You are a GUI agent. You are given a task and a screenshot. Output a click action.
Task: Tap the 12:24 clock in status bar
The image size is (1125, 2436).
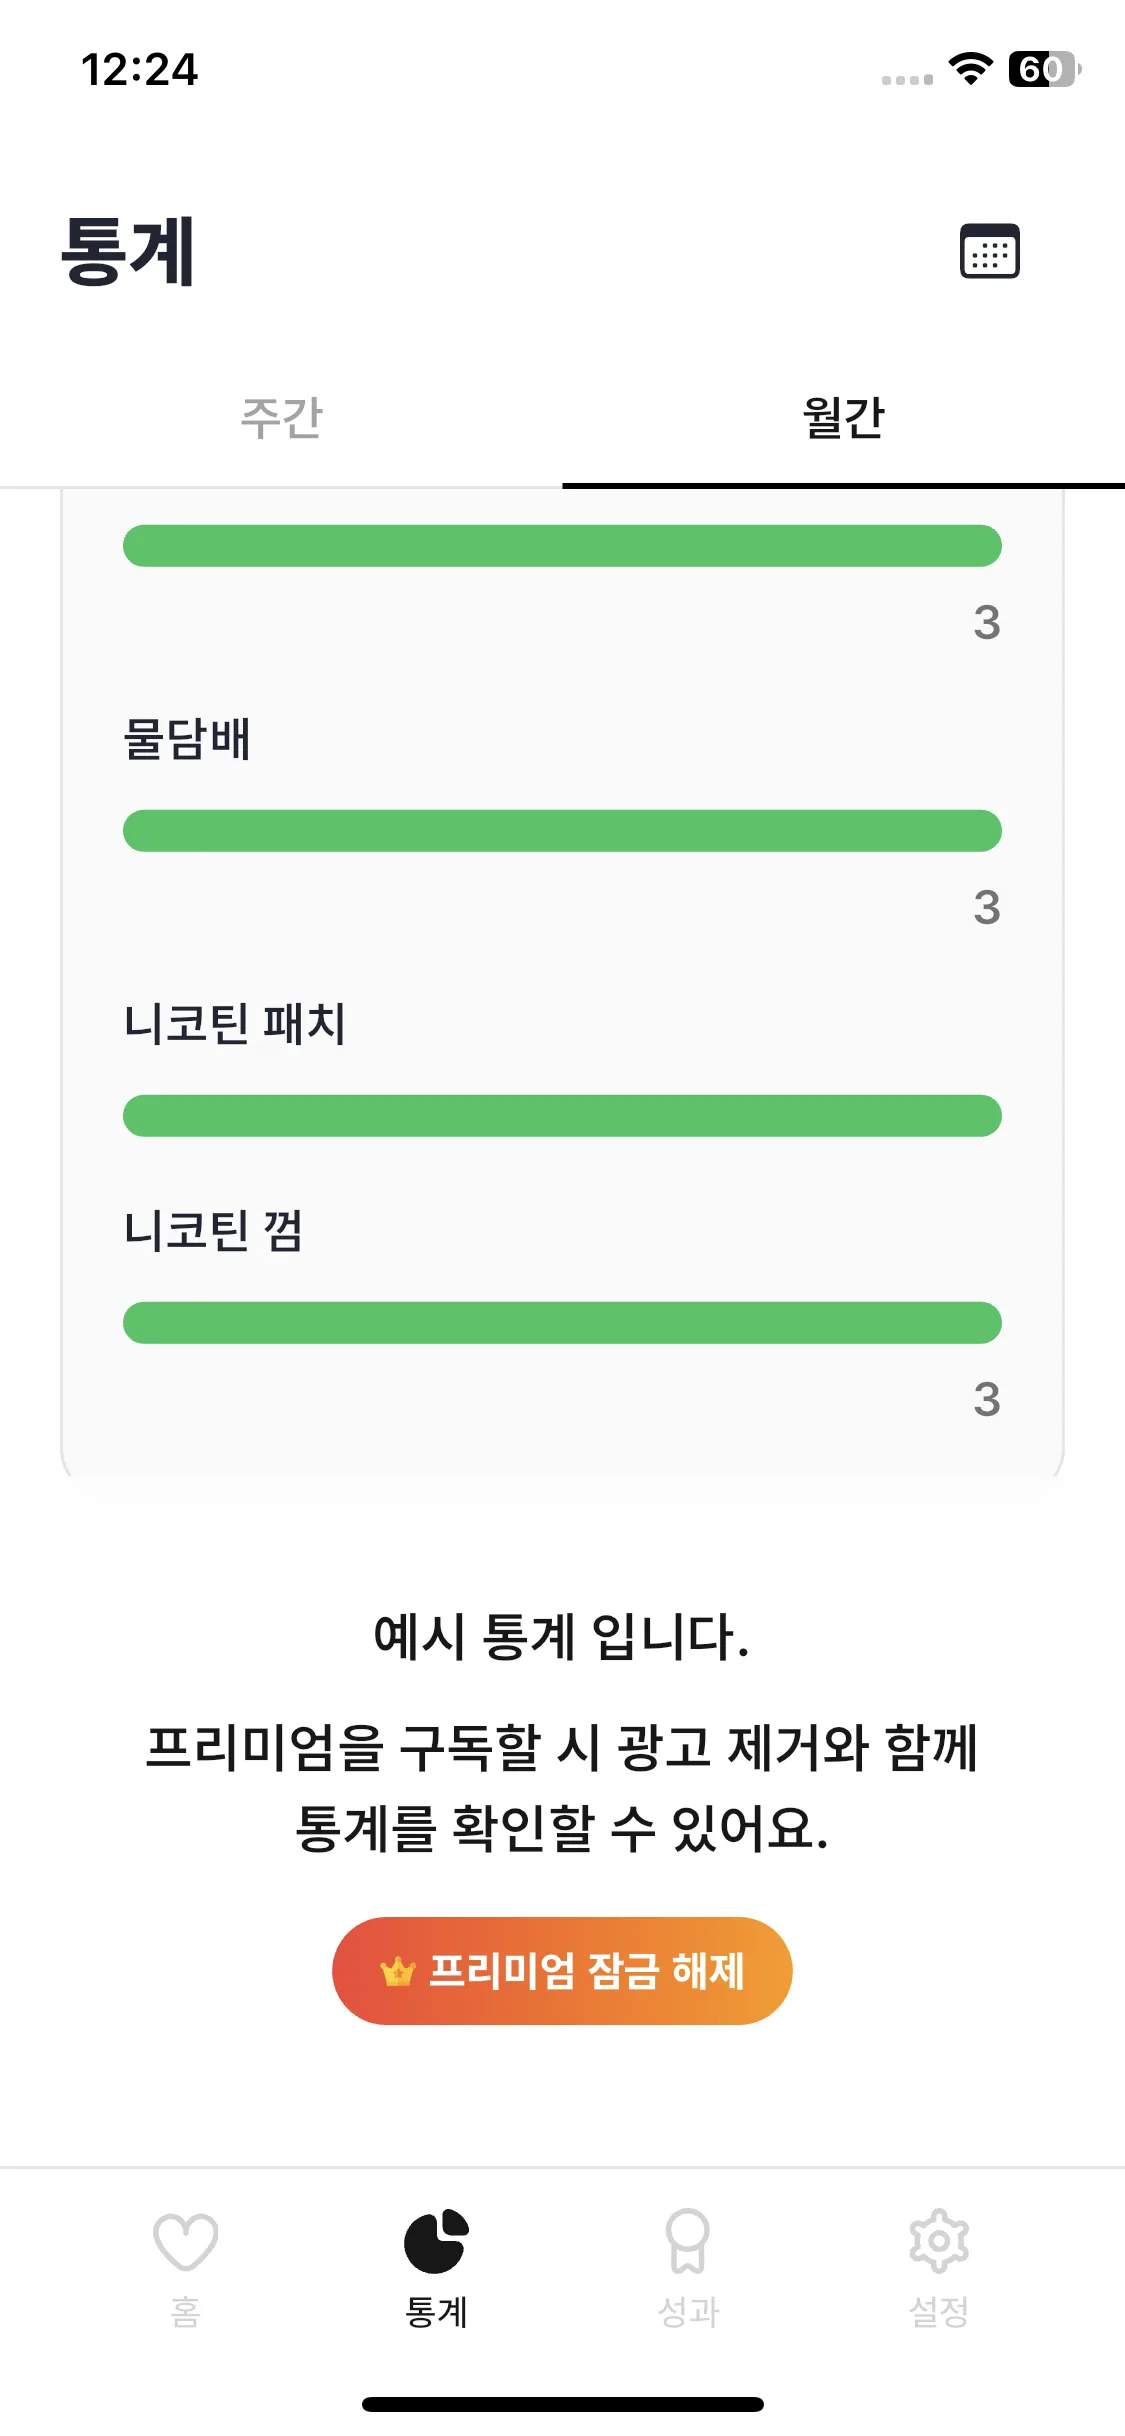pyautogui.click(x=140, y=70)
